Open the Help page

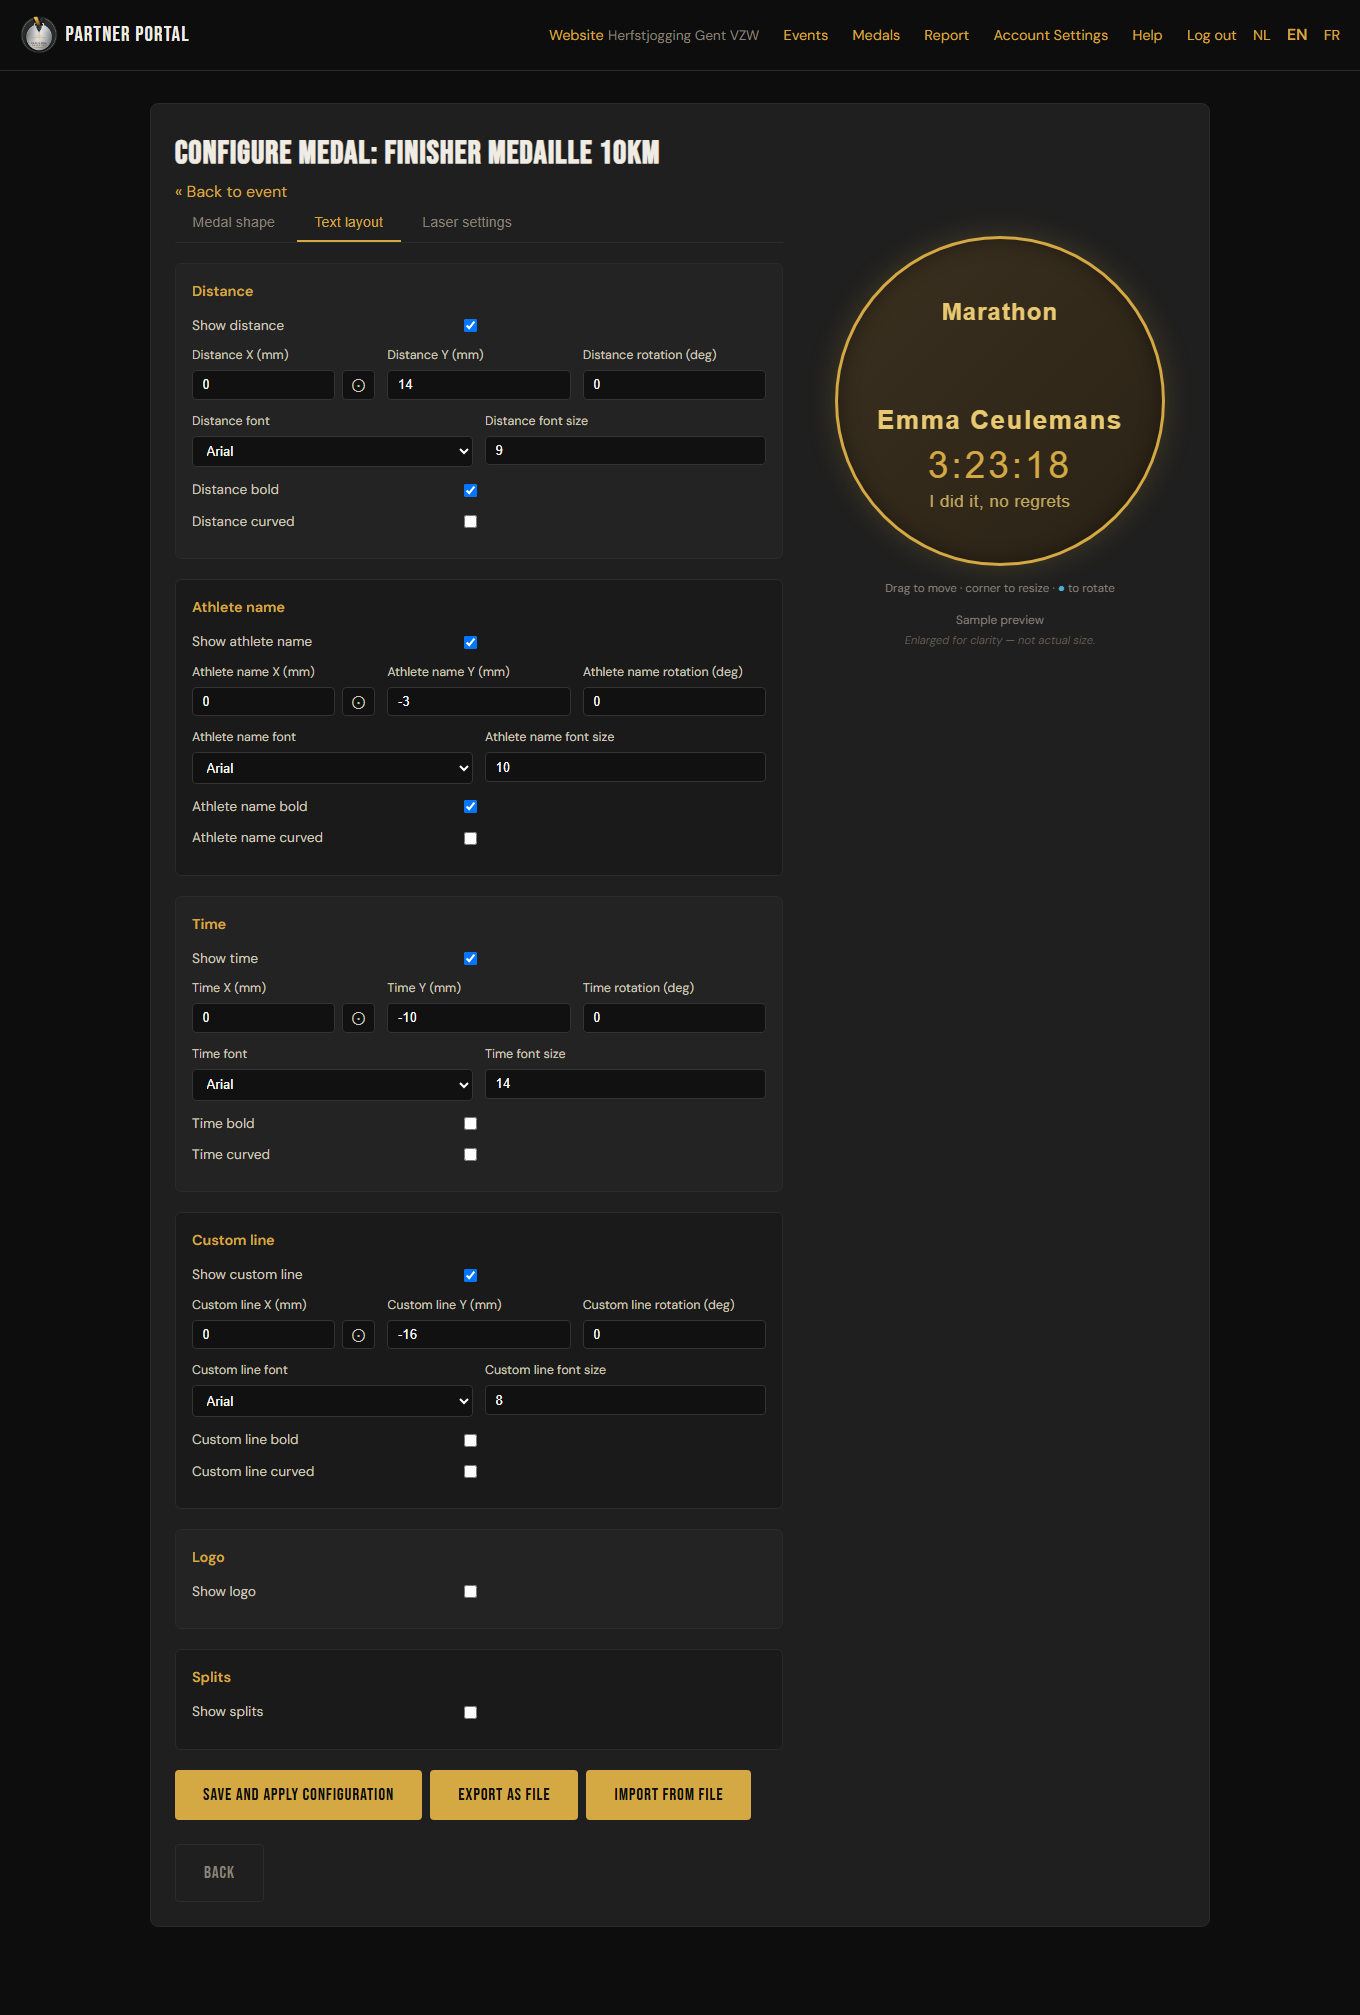[1147, 35]
